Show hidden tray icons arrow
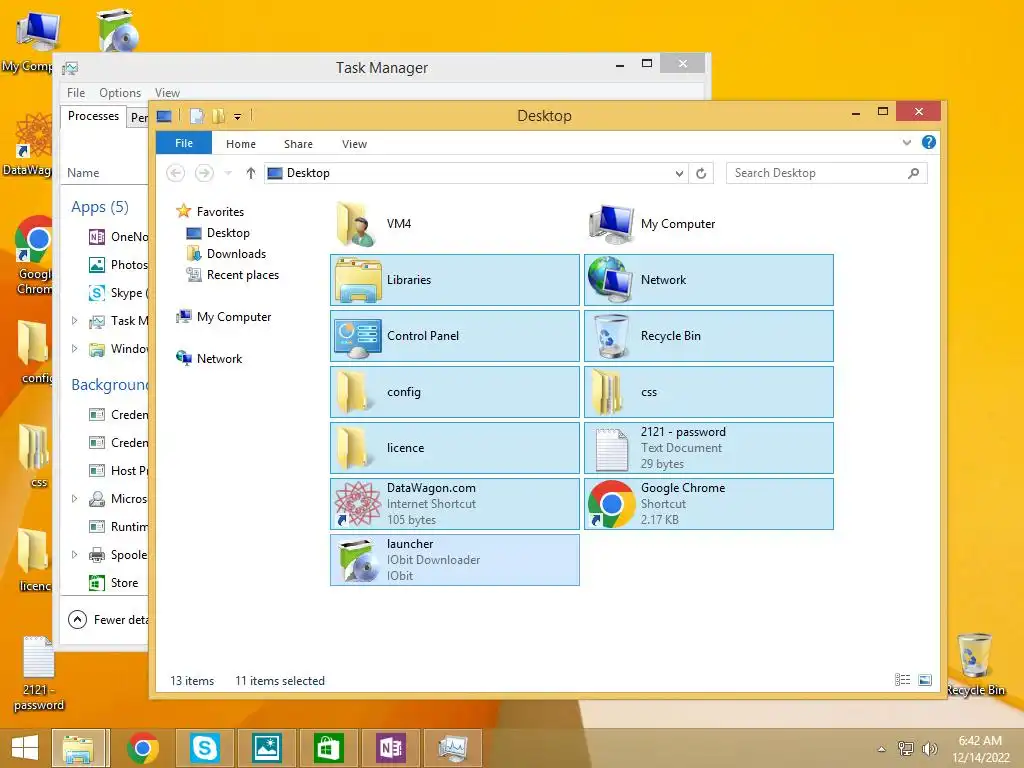The width and height of the screenshot is (1024, 768). (882, 749)
